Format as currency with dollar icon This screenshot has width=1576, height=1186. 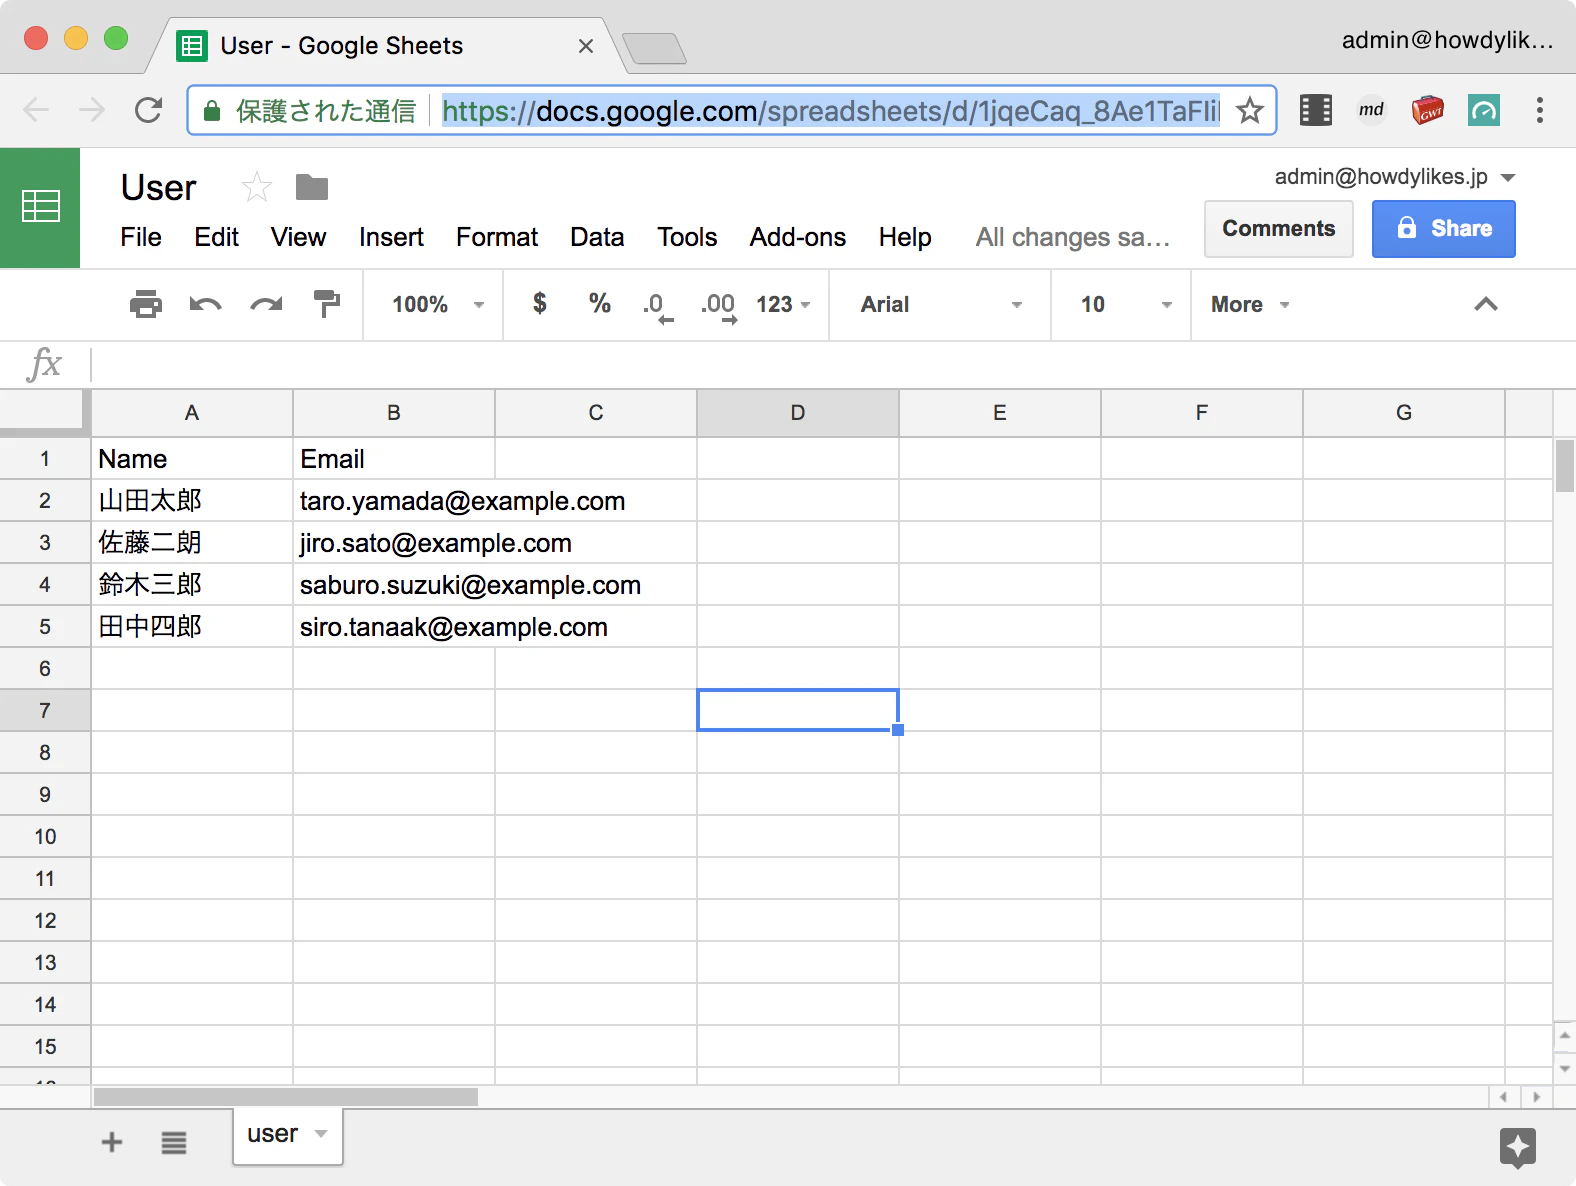point(539,303)
